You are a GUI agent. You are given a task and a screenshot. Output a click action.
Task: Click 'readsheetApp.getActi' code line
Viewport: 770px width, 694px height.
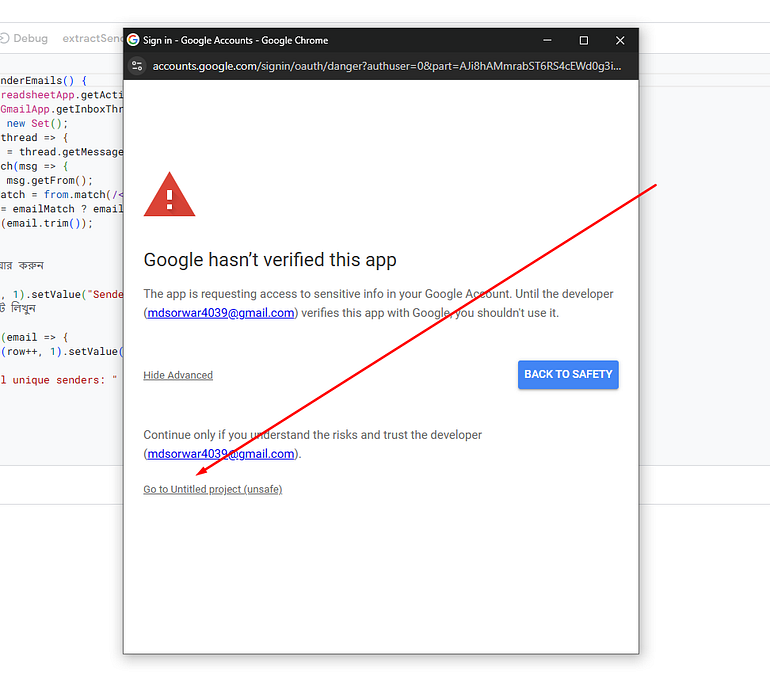pyautogui.click(x=61, y=95)
